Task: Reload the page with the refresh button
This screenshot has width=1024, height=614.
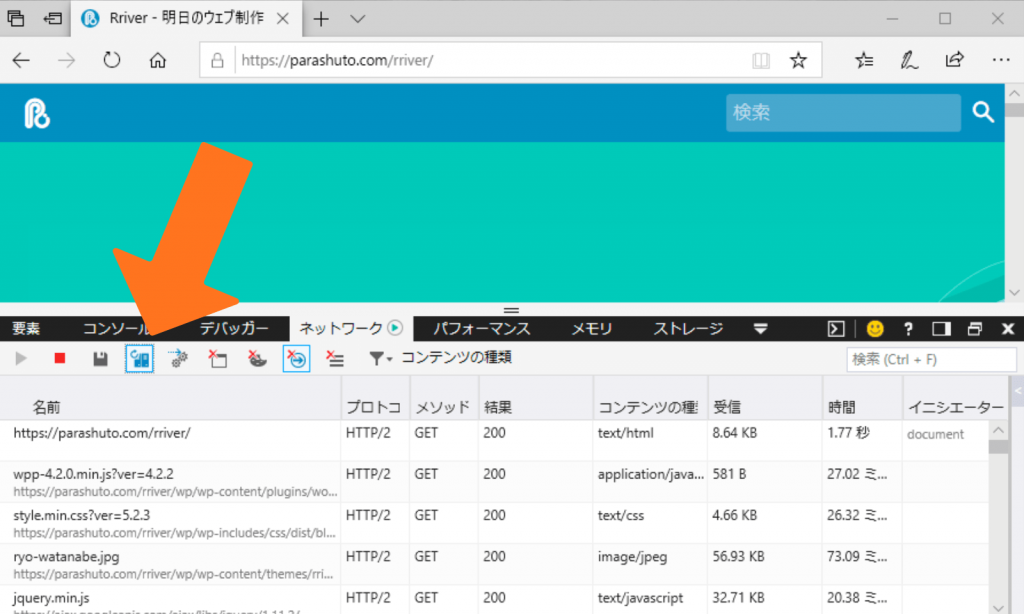Action: point(109,60)
